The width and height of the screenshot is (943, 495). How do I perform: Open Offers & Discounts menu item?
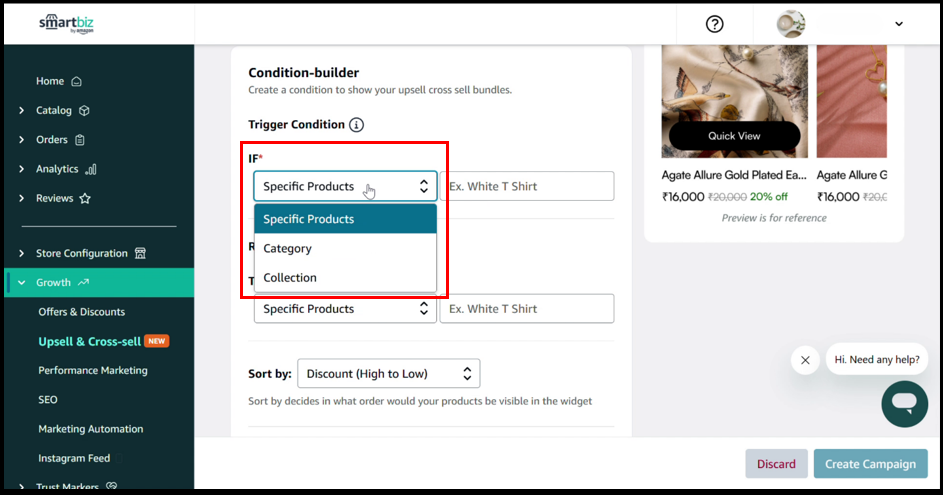(x=82, y=312)
